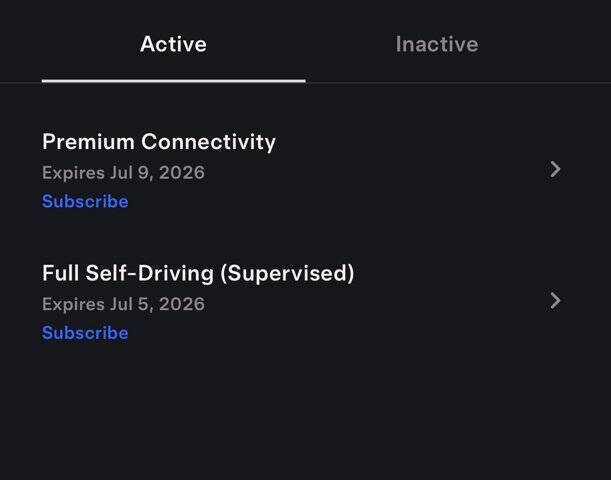Choose the highlighted Active subscriptions label
The image size is (611, 480).
[173, 44]
